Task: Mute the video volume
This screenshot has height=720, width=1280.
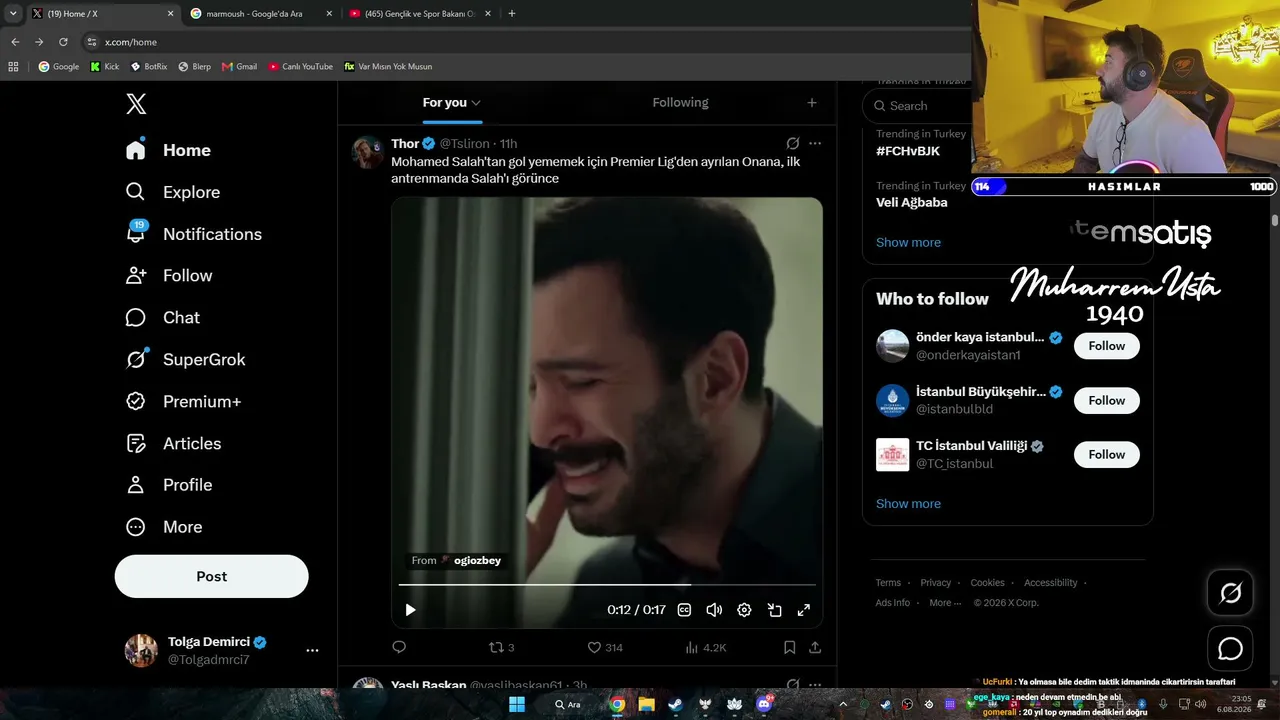Action: 714,610
